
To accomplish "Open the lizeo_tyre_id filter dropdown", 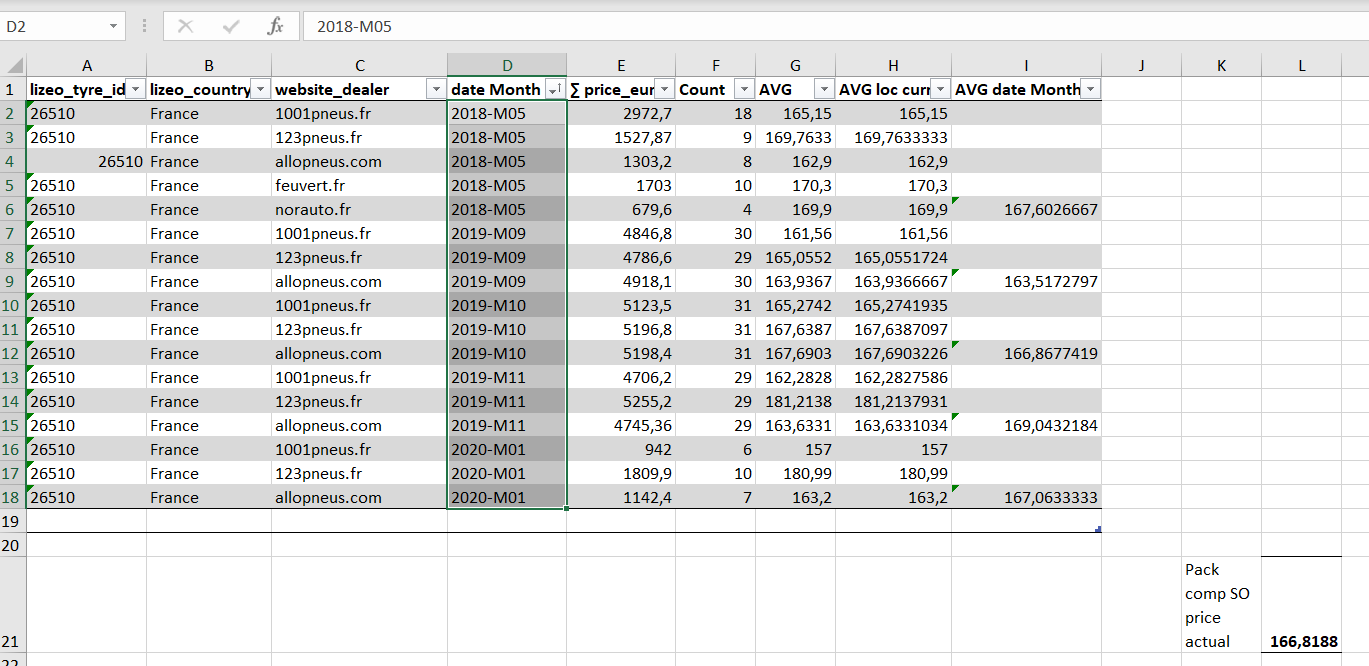I will tap(136, 90).
